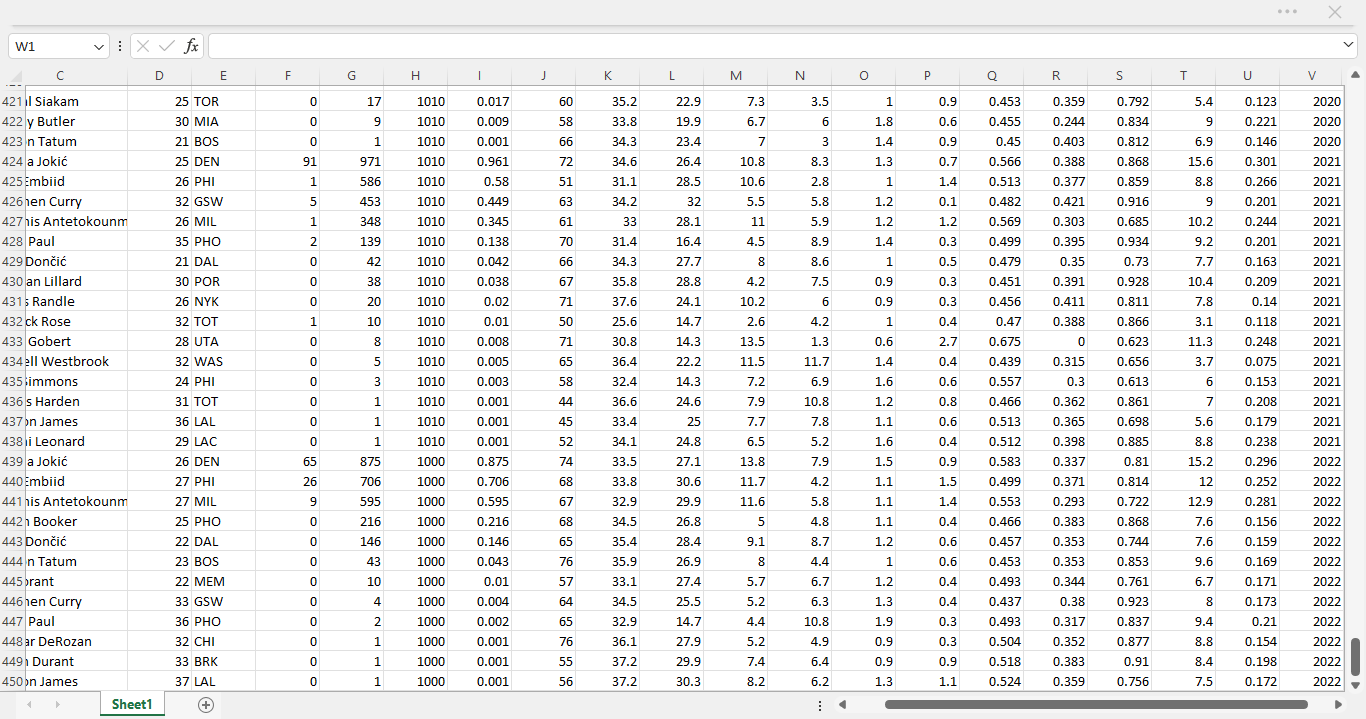Click team cell 'BRK'
Viewport: 1366px width, 719px height.
click(223, 661)
